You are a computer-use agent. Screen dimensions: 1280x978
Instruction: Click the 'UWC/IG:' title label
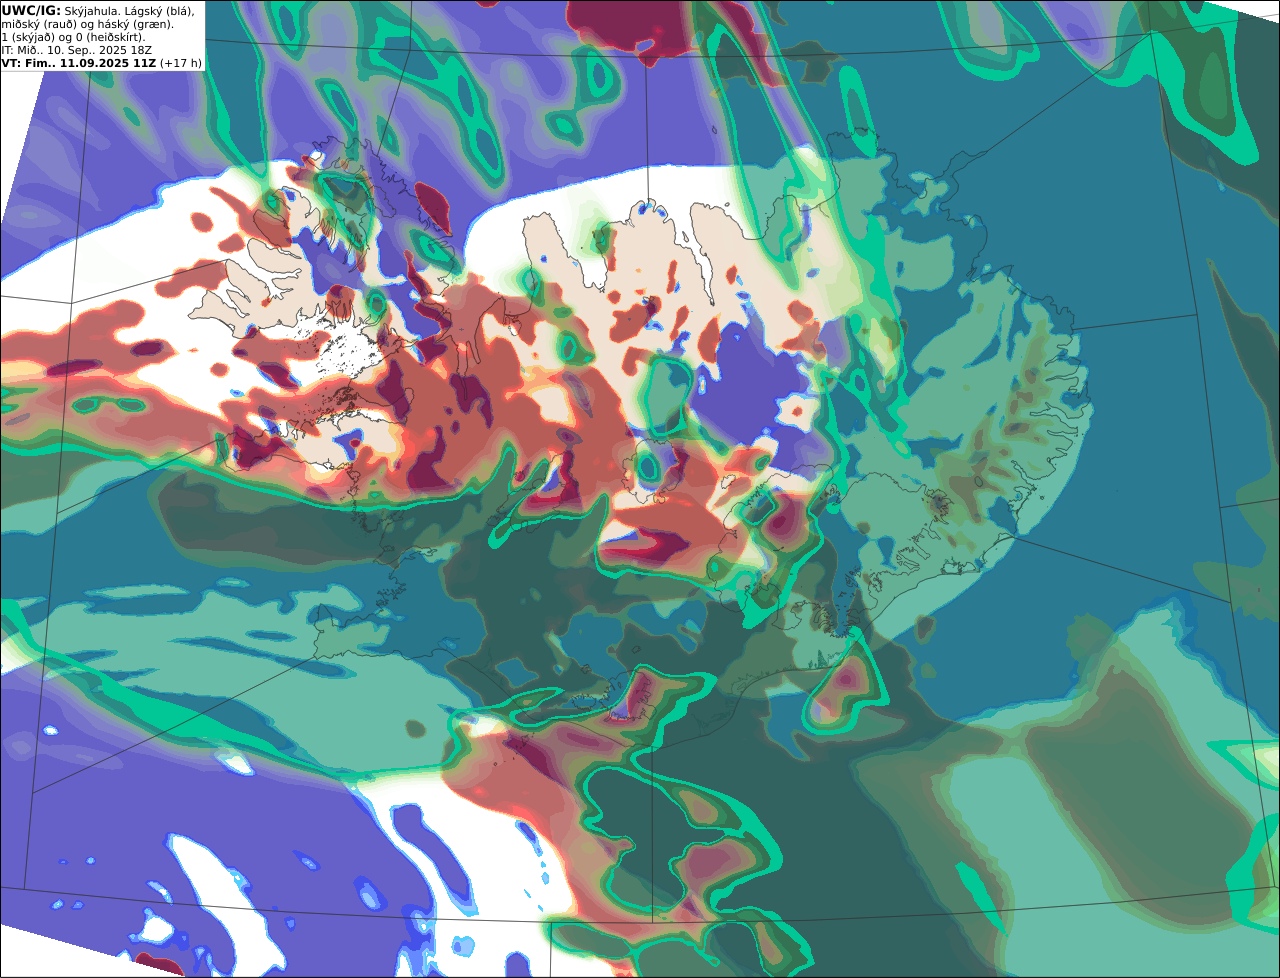tap(31, 11)
